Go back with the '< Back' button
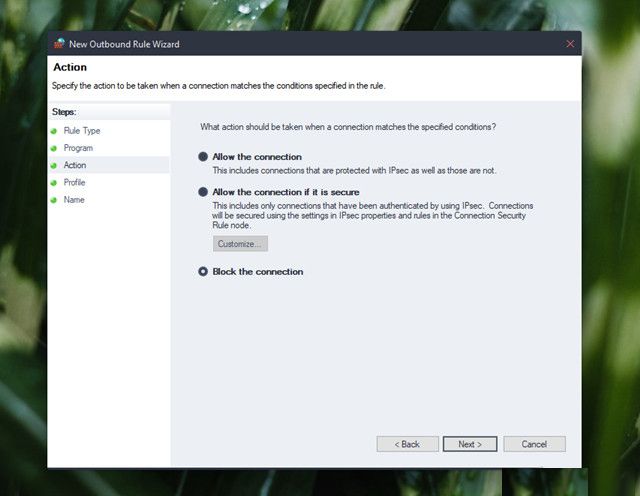This screenshot has width=640, height=496. coord(407,444)
